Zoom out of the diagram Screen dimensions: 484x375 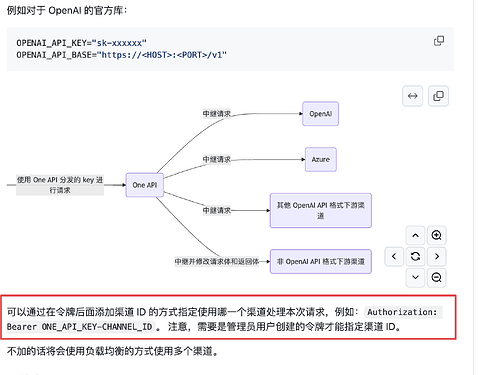(436, 277)
